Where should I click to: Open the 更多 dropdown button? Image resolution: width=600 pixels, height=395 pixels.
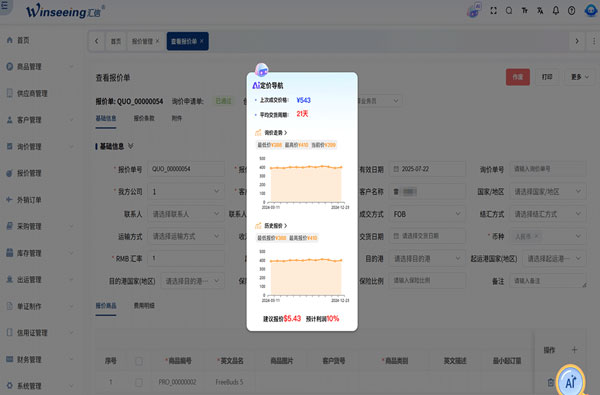tap(580, 77)
